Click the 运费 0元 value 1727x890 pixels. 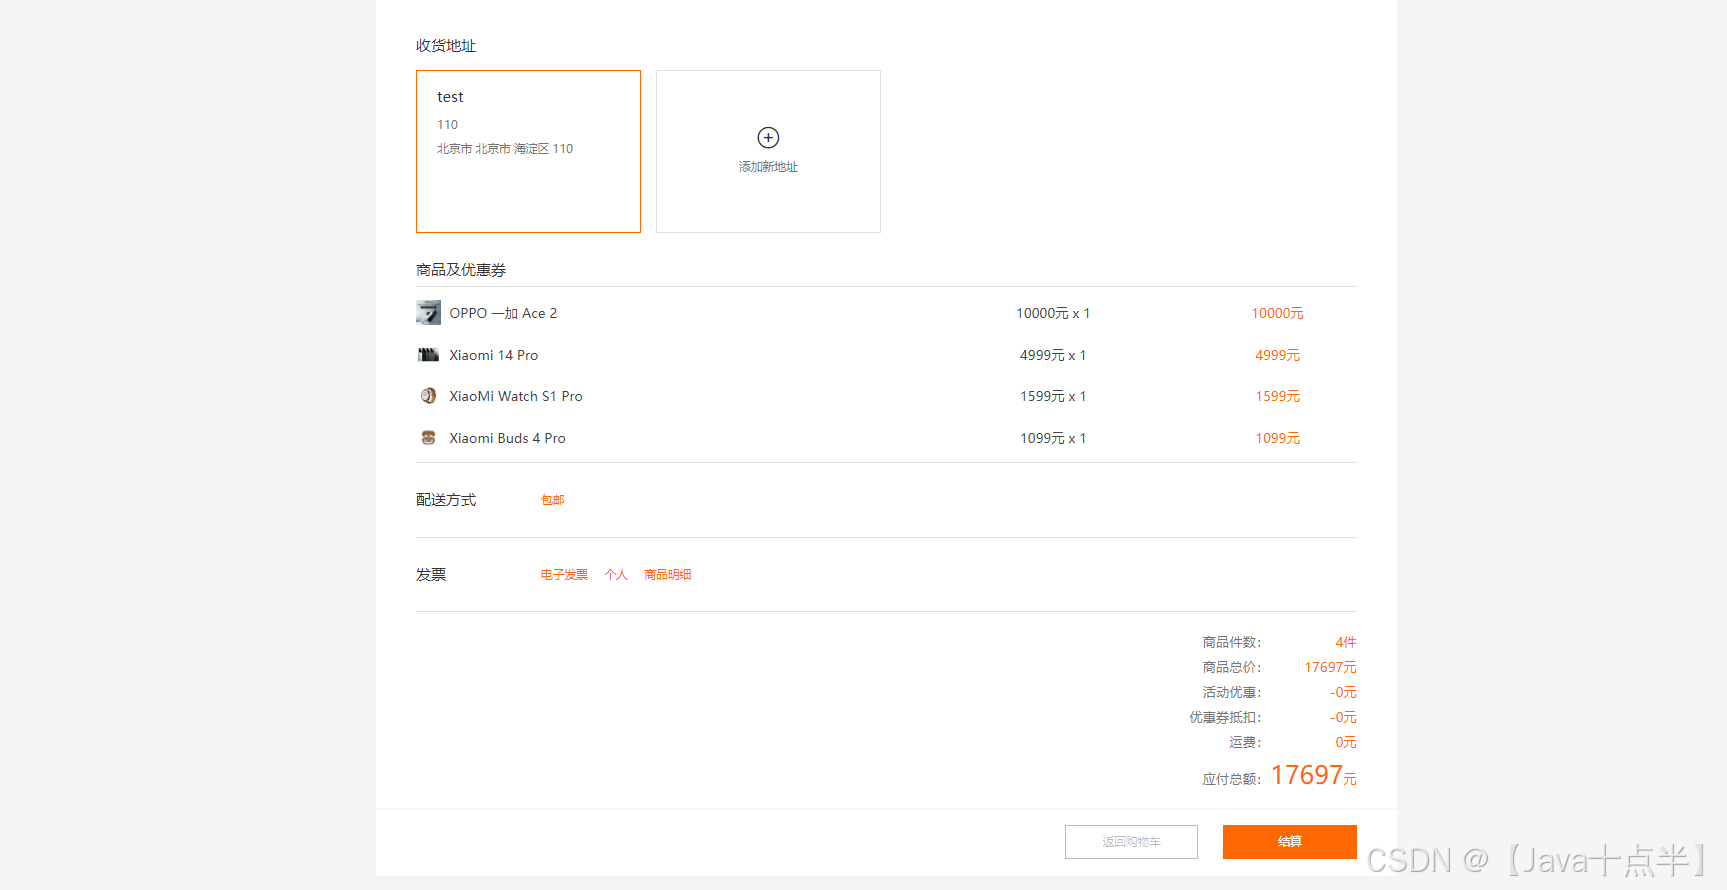pos(1346,742)
